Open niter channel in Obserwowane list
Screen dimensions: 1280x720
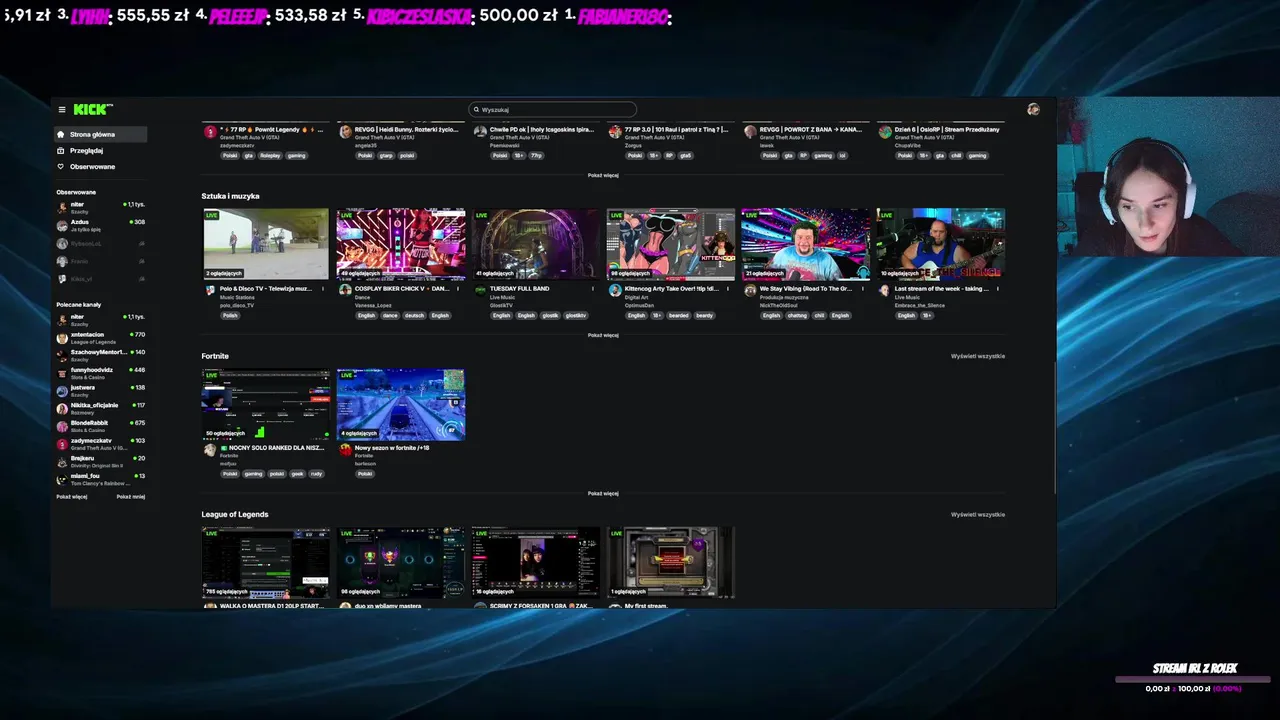100,208
